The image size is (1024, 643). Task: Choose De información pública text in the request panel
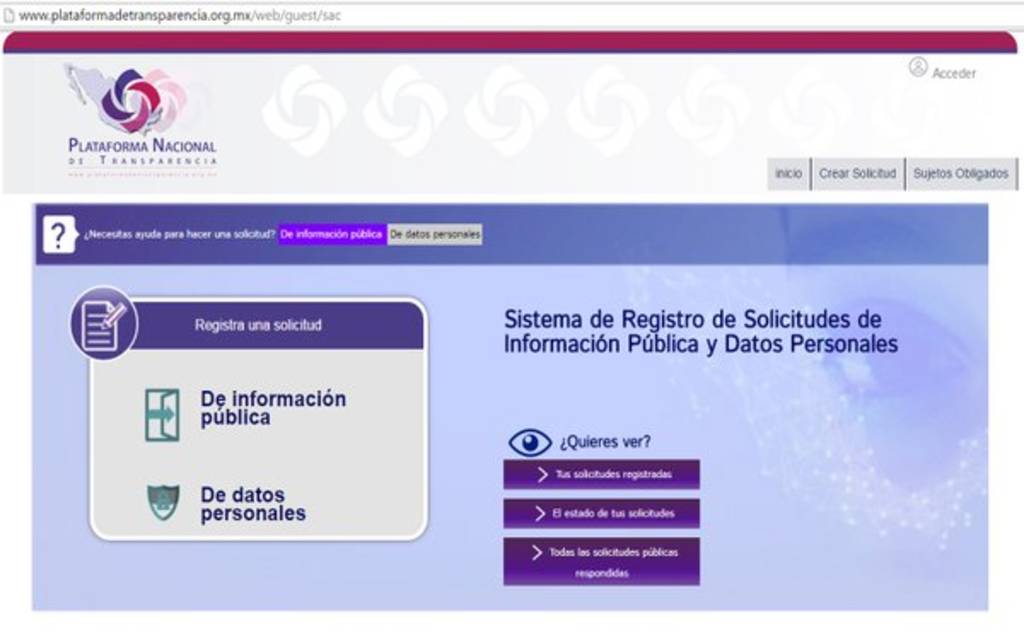pyautogui.click(x=273, y=408)
